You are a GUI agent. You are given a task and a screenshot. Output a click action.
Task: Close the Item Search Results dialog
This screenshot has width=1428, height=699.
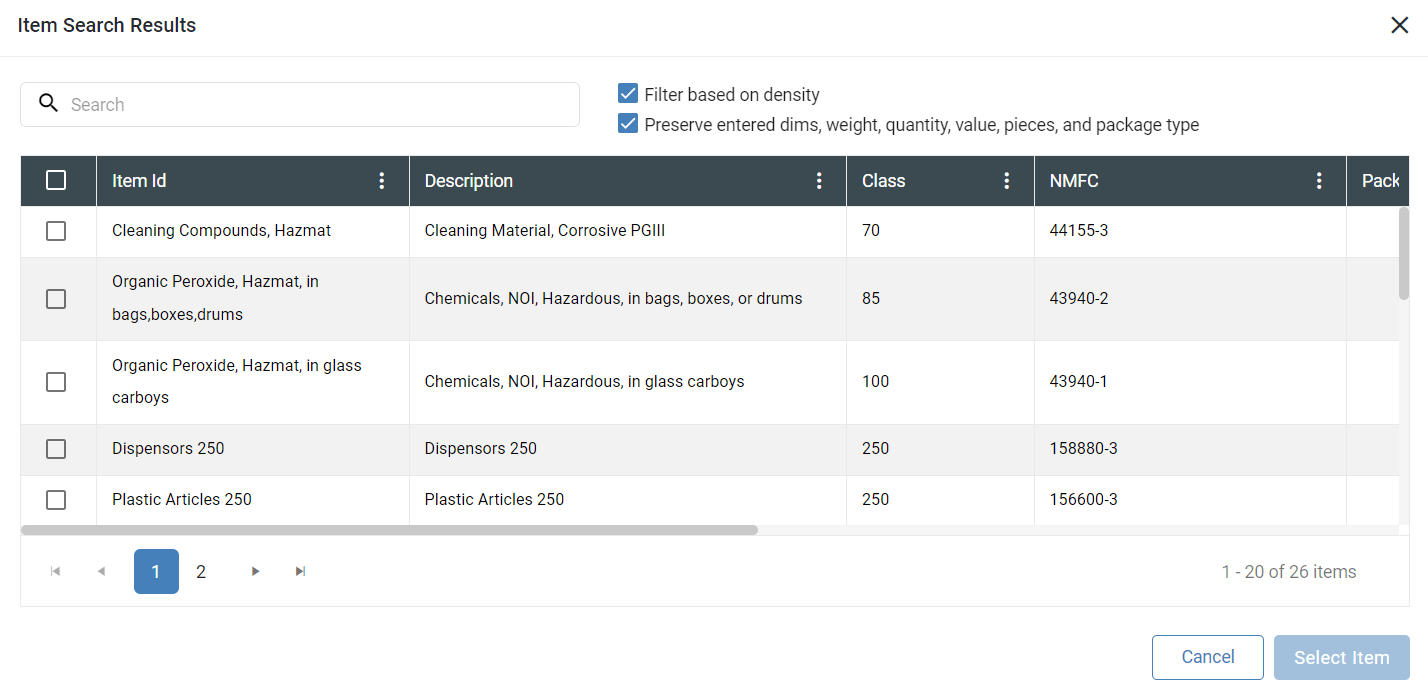[x=1399, y=26]
